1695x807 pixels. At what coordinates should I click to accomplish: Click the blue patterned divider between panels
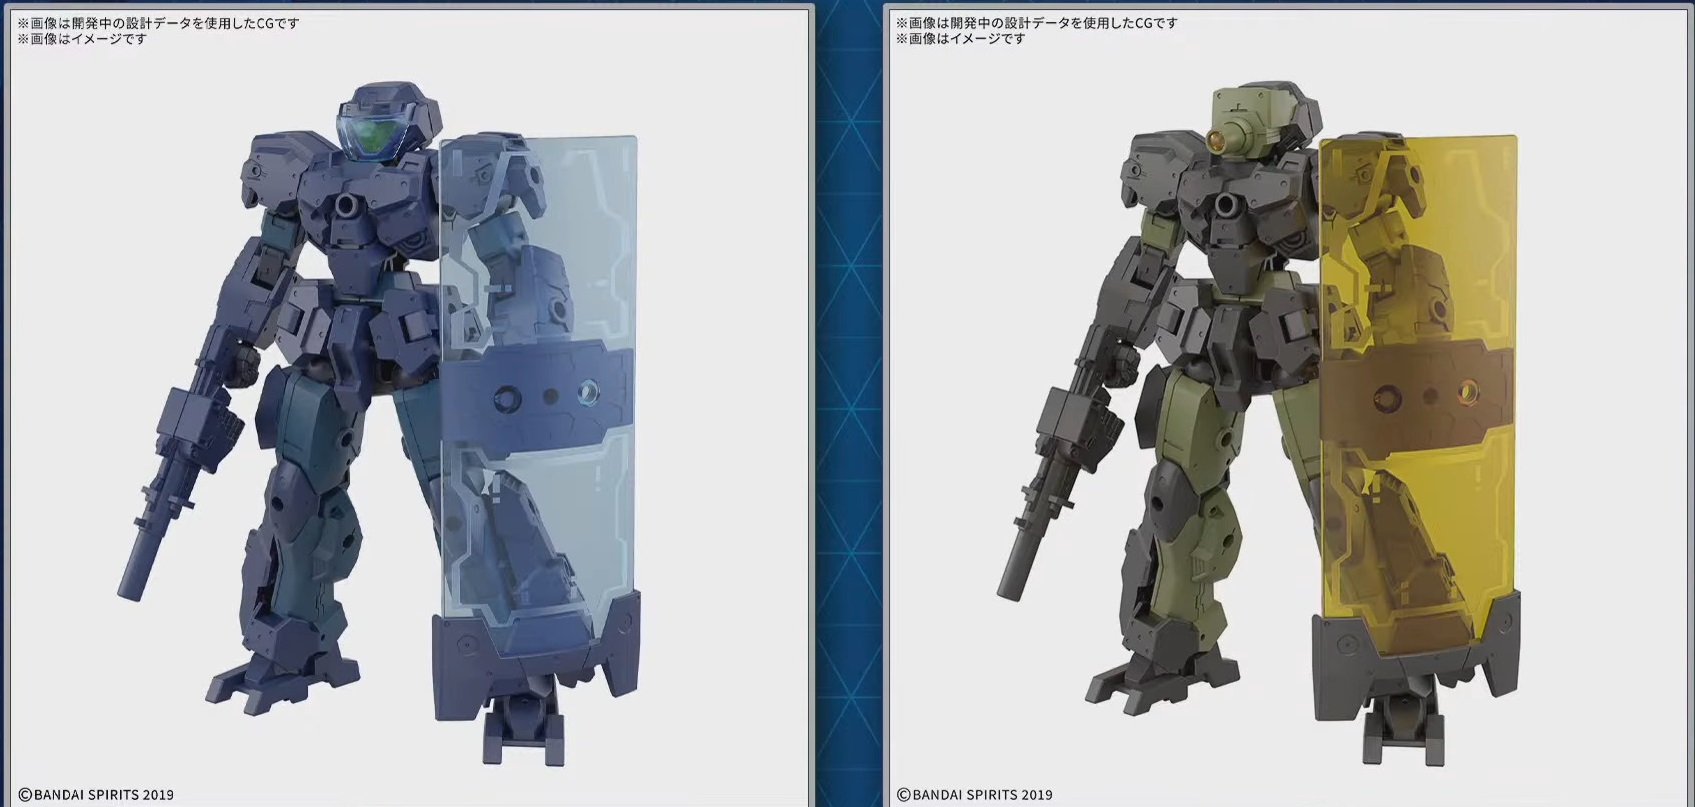tap(848, 400)
